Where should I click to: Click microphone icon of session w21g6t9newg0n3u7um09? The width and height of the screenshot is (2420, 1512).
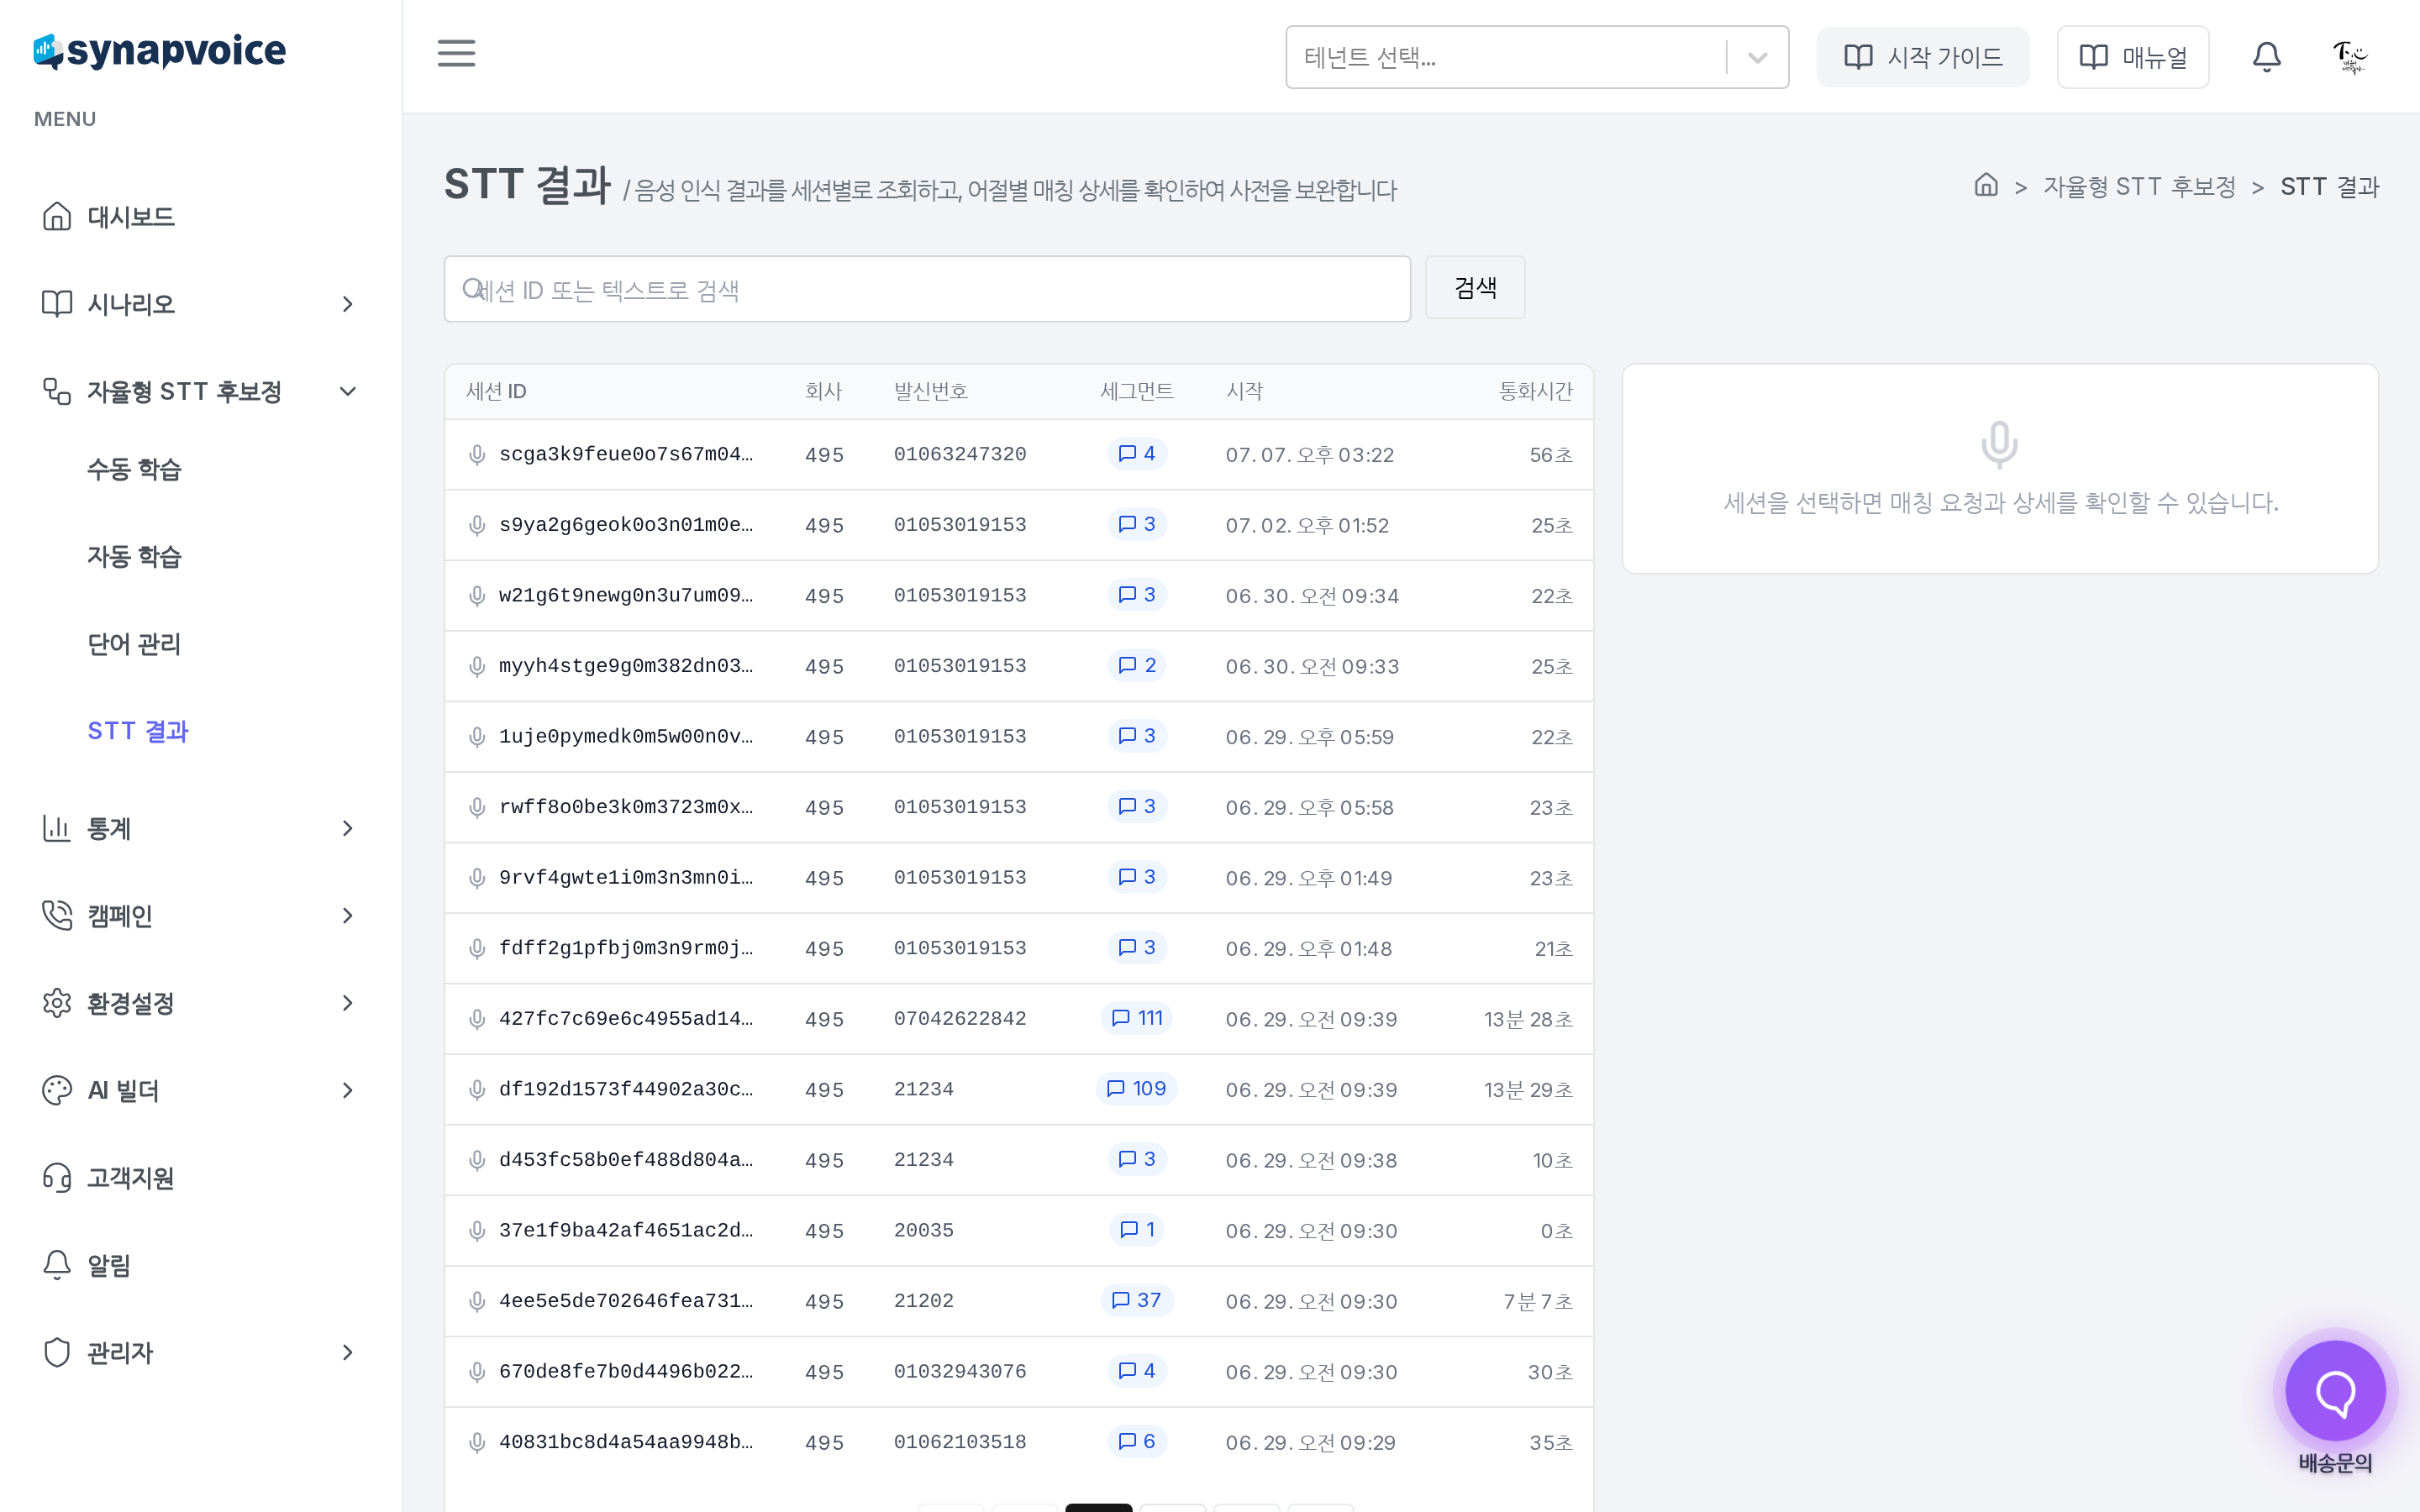(477, 596)
